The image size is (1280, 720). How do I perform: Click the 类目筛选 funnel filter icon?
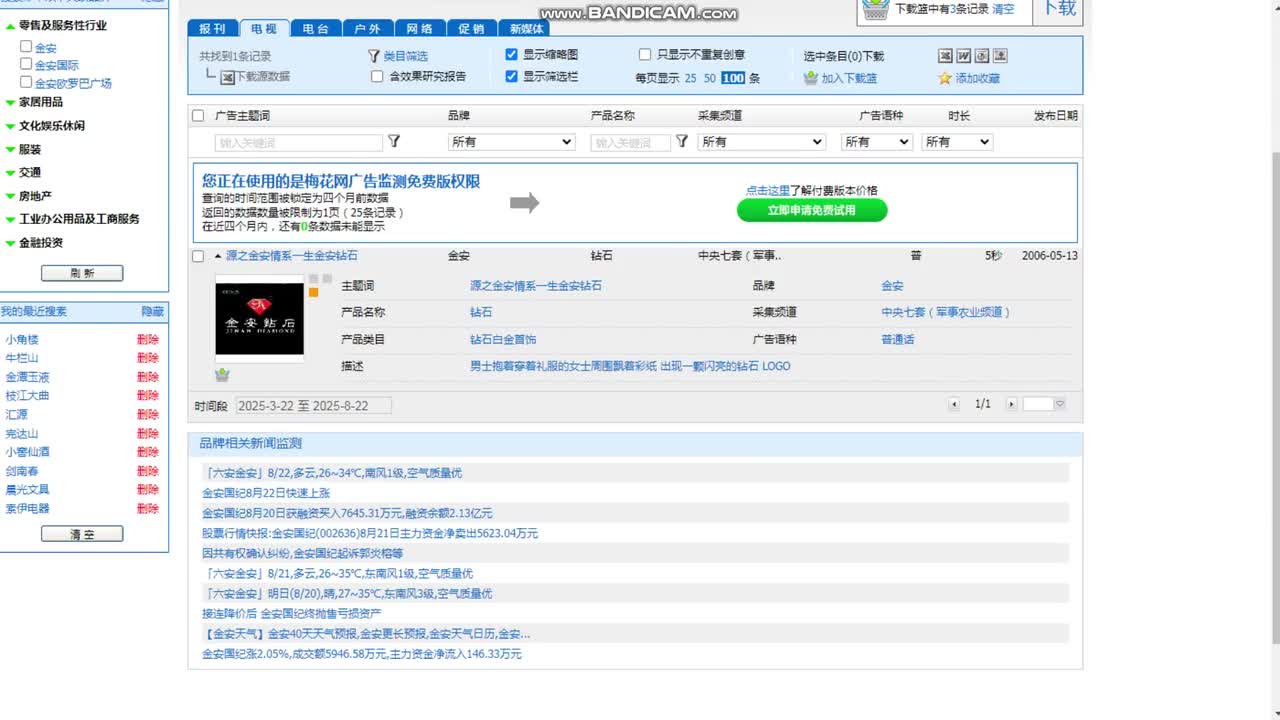pos(374,56)
